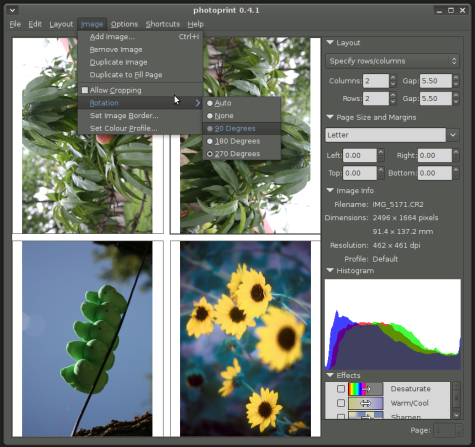The height and width of the screenshot is (447, 475).
Task: Enable the Allow Cropping checkbox
Action: pyautogui.click(x=85, y=90)
